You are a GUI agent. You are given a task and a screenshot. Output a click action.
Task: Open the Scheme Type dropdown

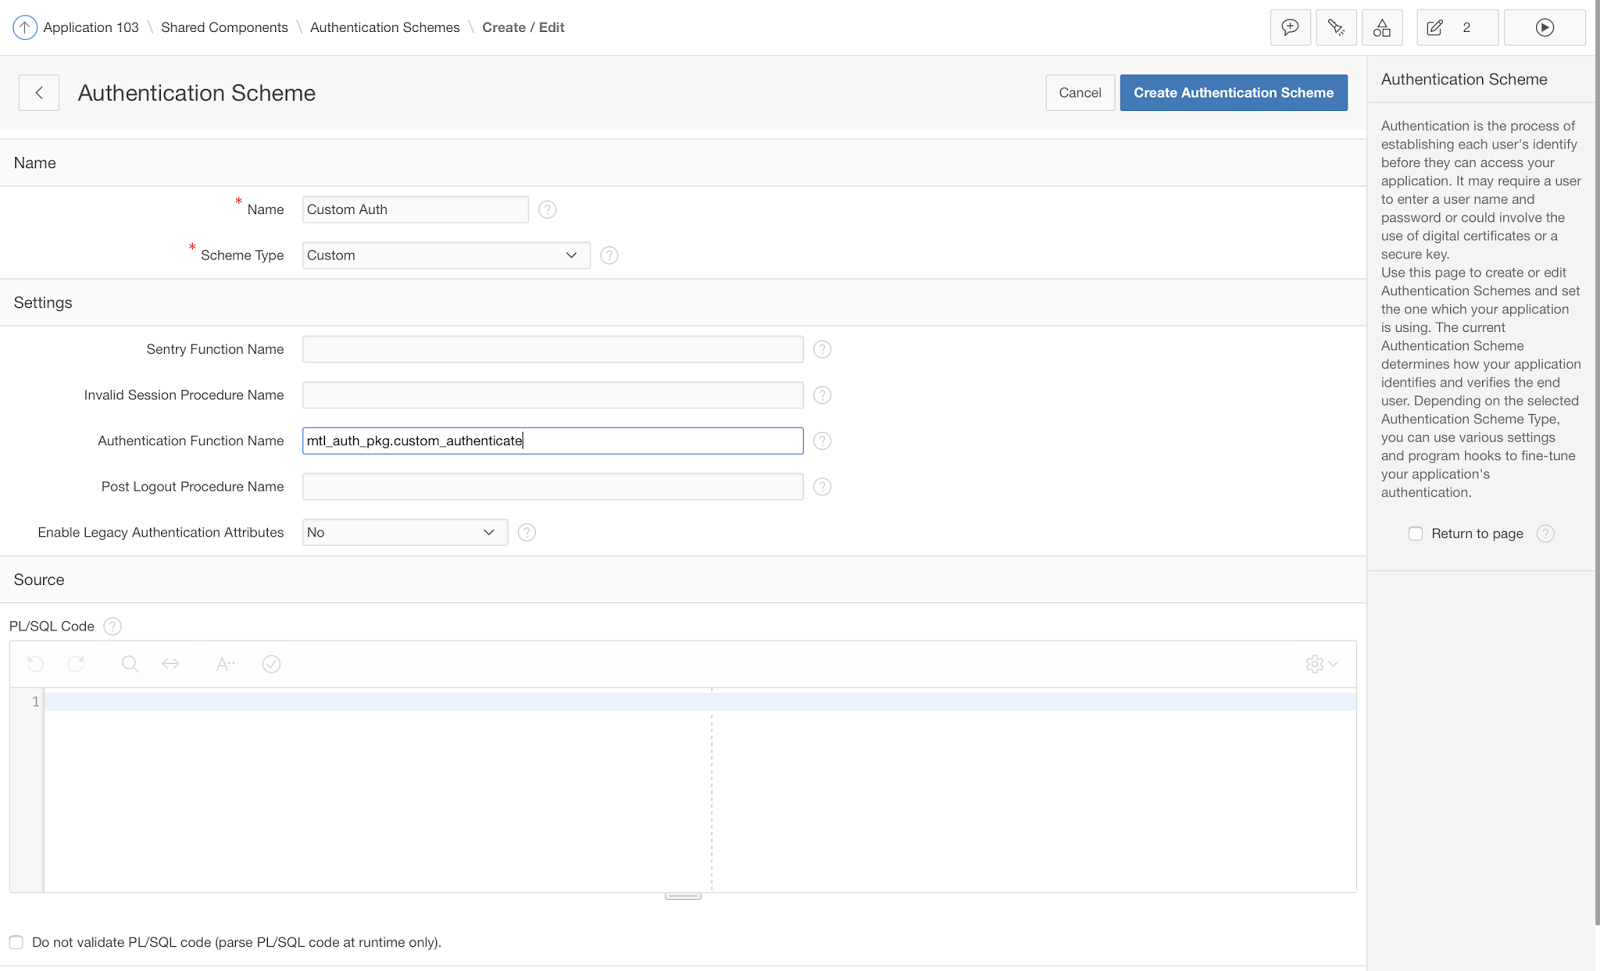click(x=445, y=255)
